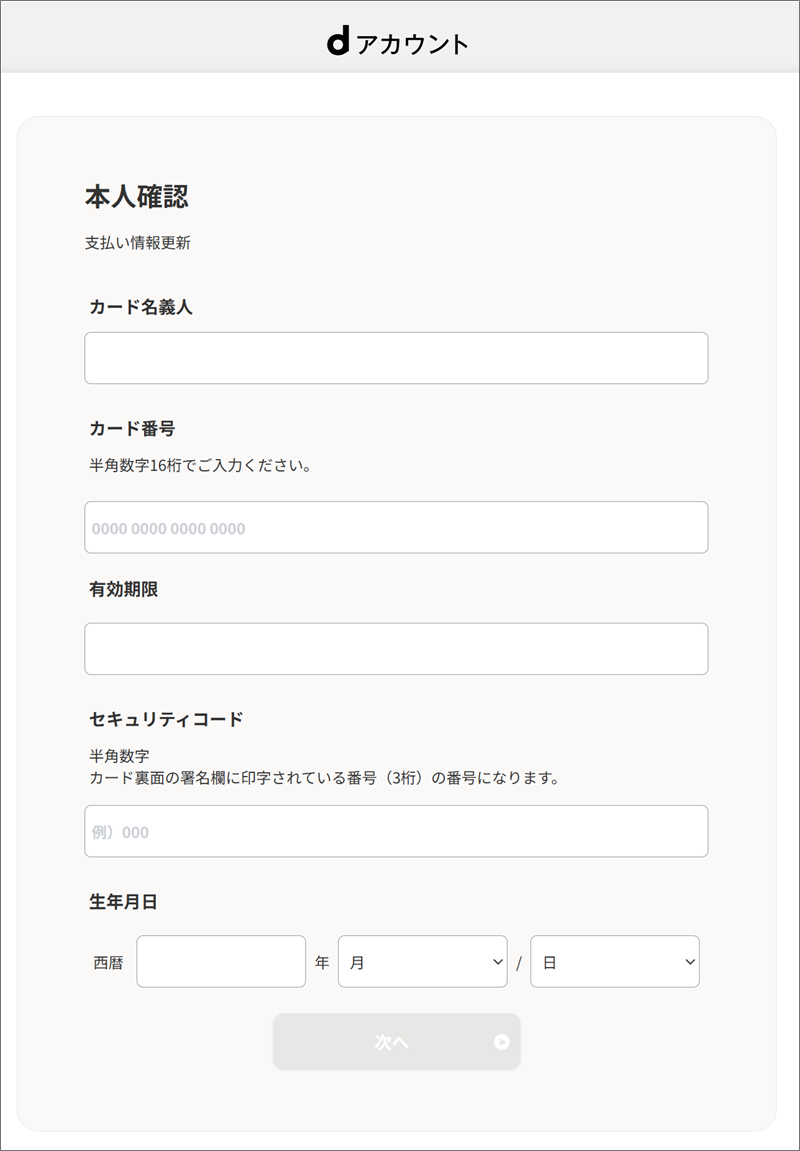Click the chevron arrow of the 月 selector
This screenshot has width=800, height=1151.
tap(498, 962)
